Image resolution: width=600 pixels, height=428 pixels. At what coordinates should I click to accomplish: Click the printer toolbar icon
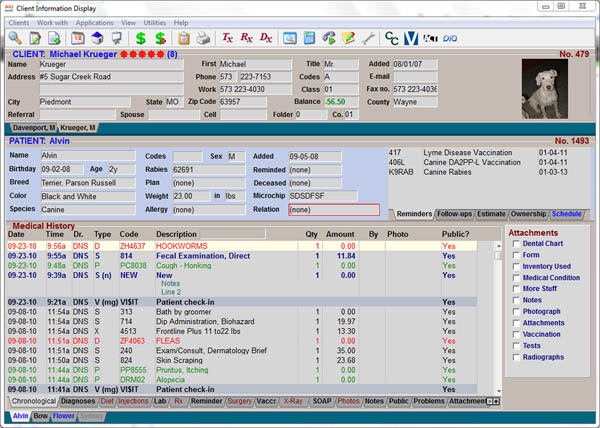point(203,38)
